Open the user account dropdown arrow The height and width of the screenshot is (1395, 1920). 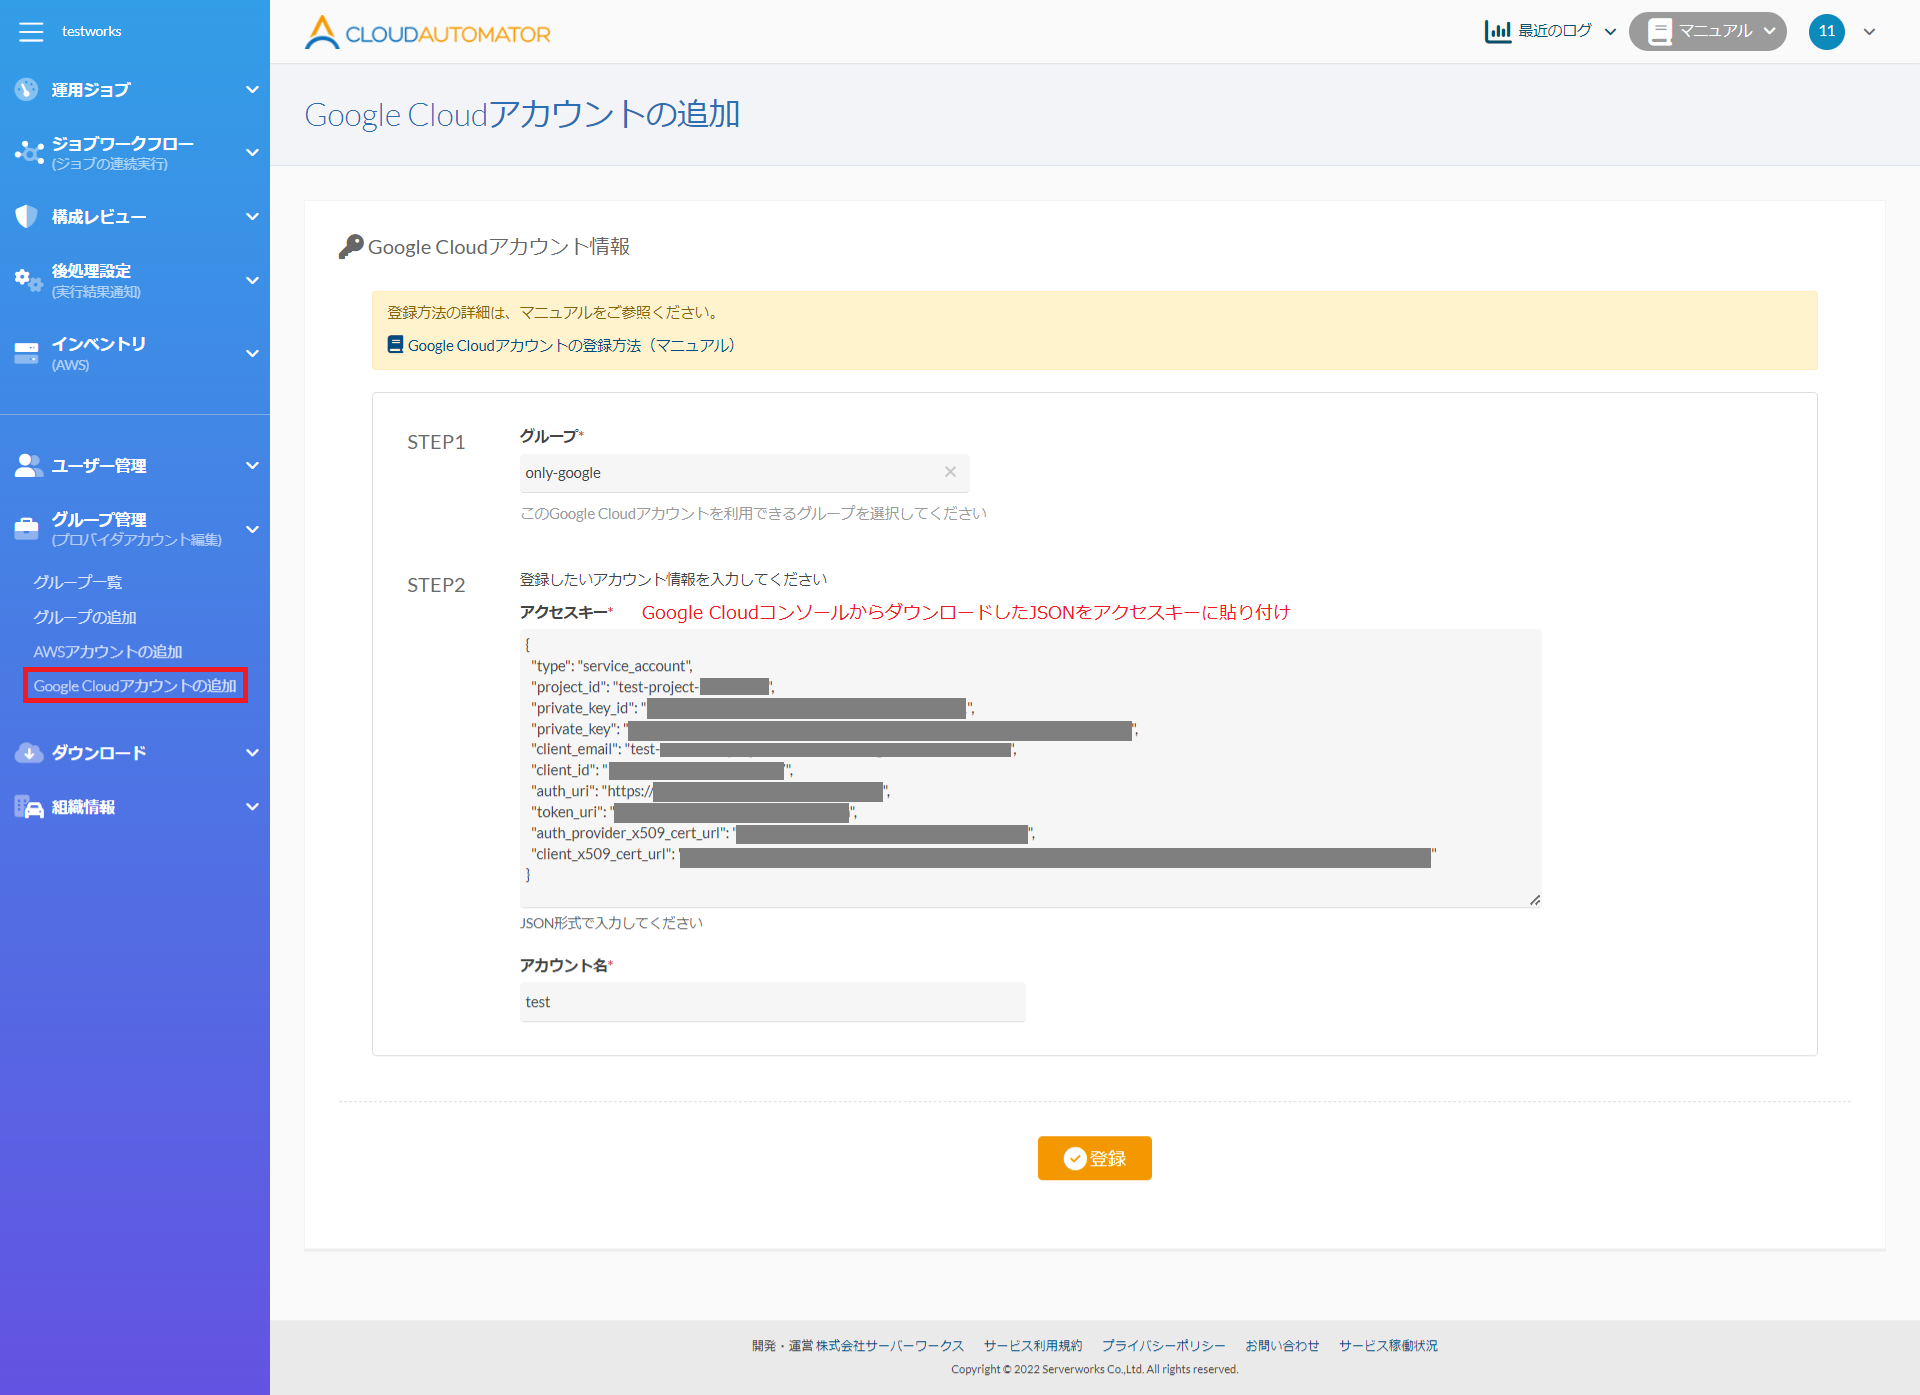pyautogui.click(x=1869, y=32)
